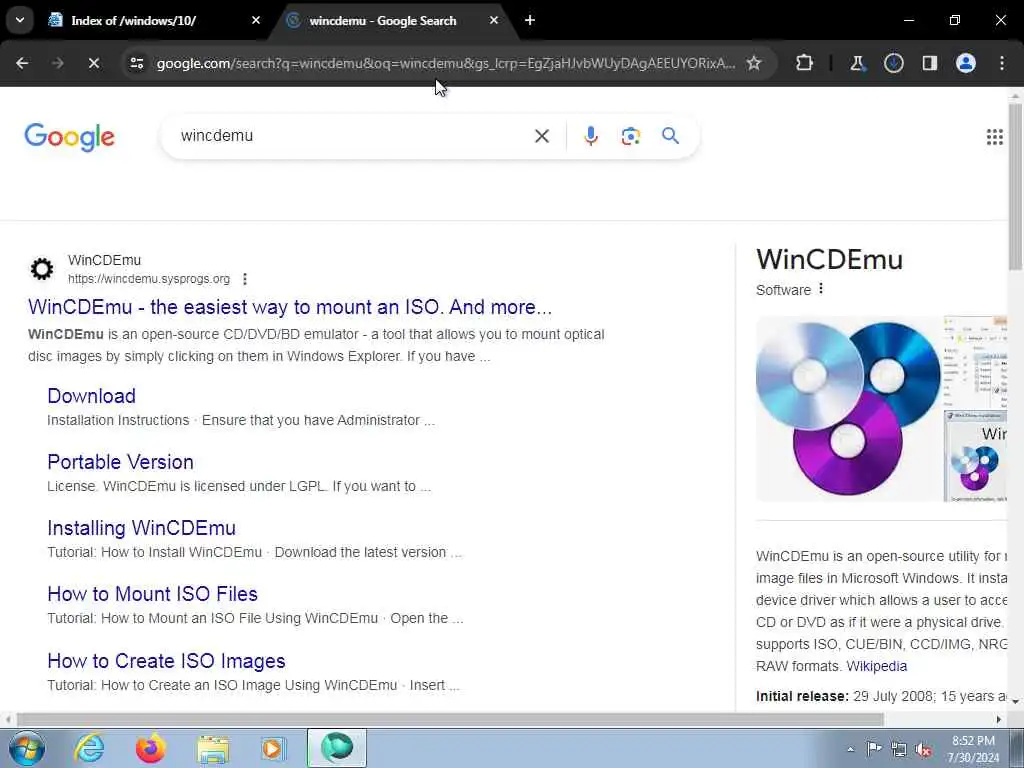Open a new tab with the plus
The height and width of the screenshot is (768, 1024).
(530, 20)
